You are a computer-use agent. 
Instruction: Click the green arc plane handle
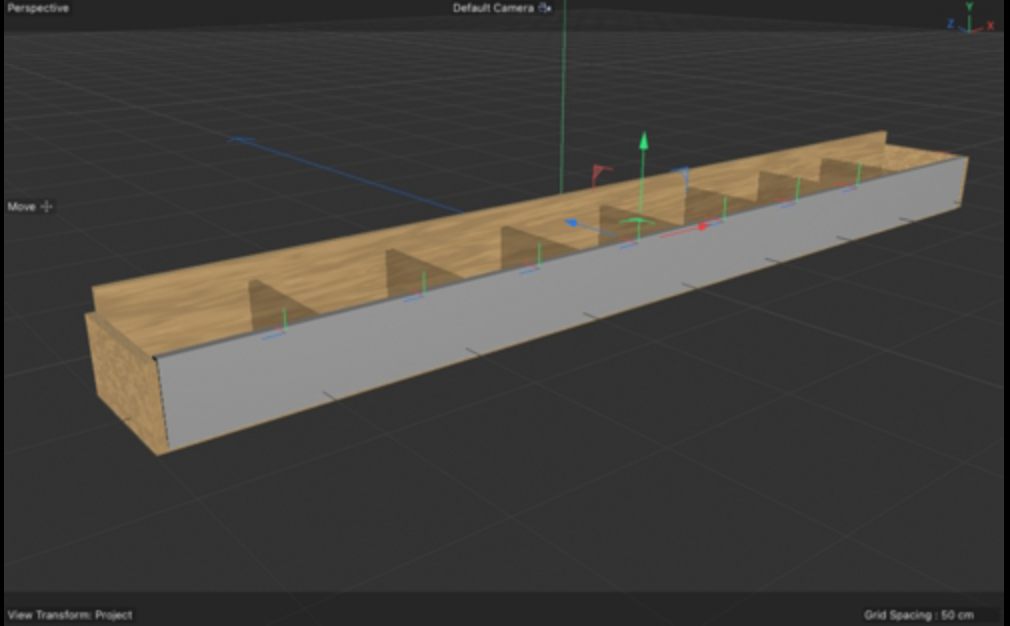pyautogui.click(x=637, y=222)
